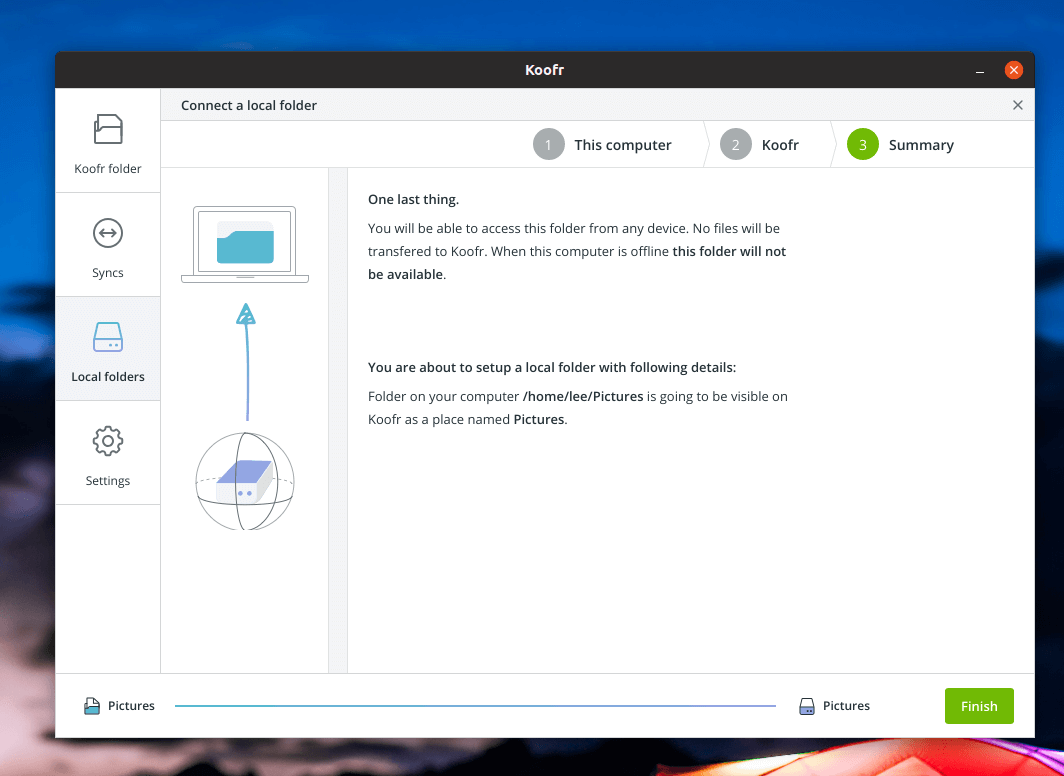Close the Koofr window with orange button
The width and height of the screenshot is (1064, 776).
coord(1013,70)
